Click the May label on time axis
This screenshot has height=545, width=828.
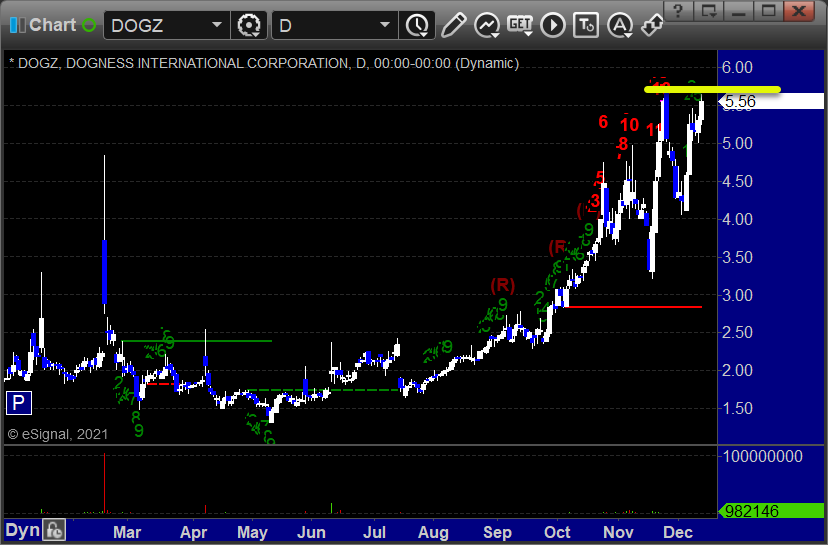(252, 532)
